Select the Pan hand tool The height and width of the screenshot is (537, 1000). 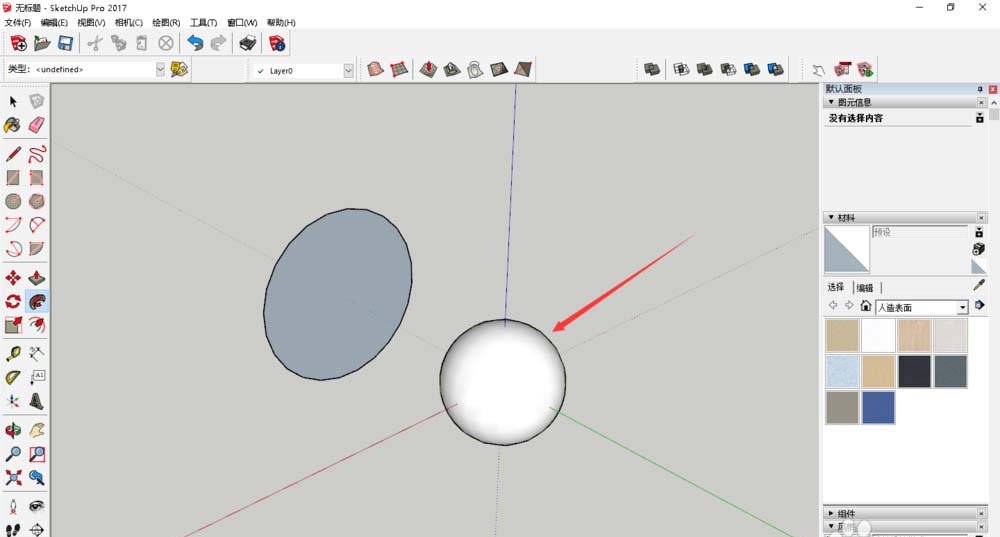click(37, 430)
